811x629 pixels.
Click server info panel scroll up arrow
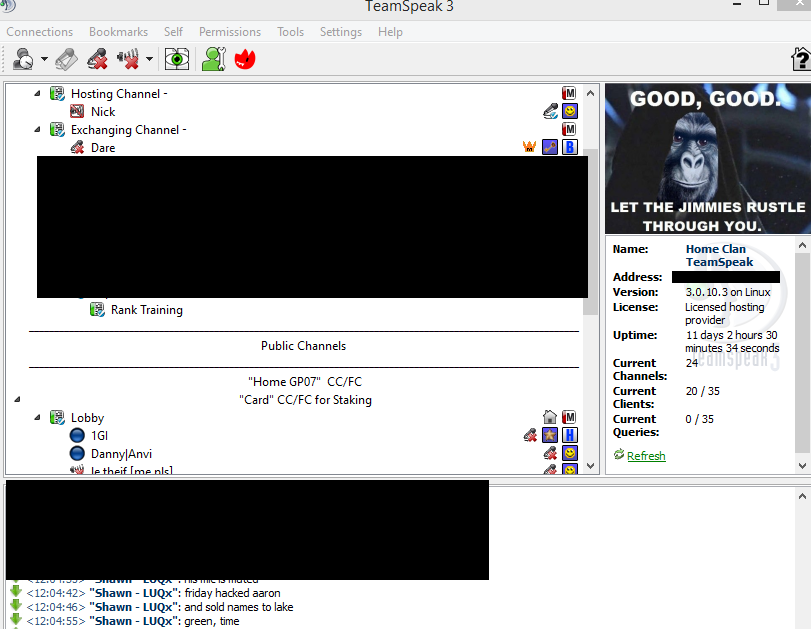(x=802, y=245)
